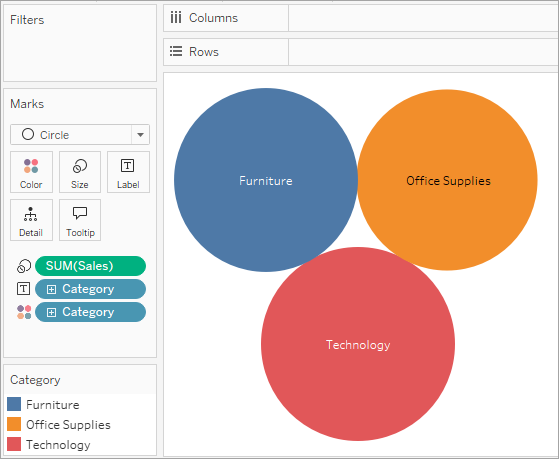Image resolution: width=559 pixels, height=459 pixels.
Task: Open the Tooltip card in Marks
Action: coord(80,220)
